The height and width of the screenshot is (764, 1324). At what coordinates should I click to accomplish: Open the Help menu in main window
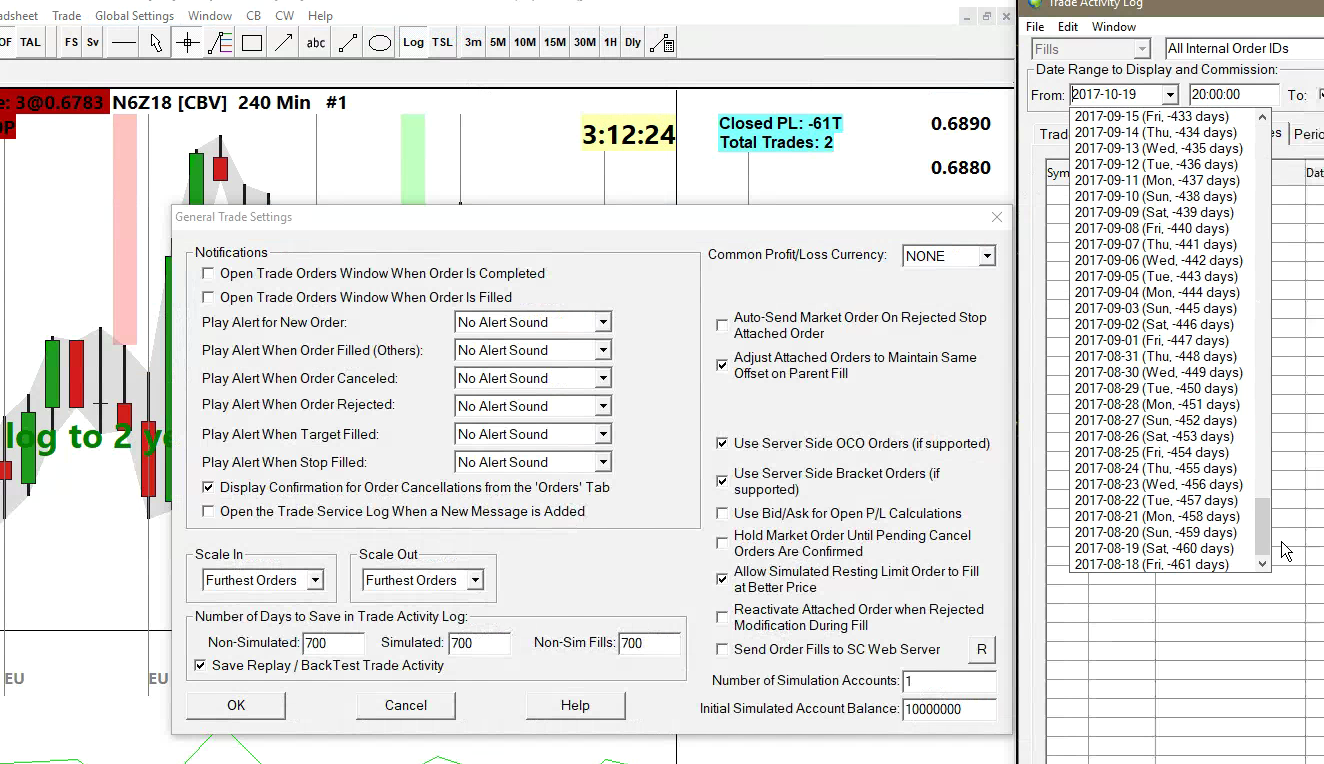[x=321, y=16]
